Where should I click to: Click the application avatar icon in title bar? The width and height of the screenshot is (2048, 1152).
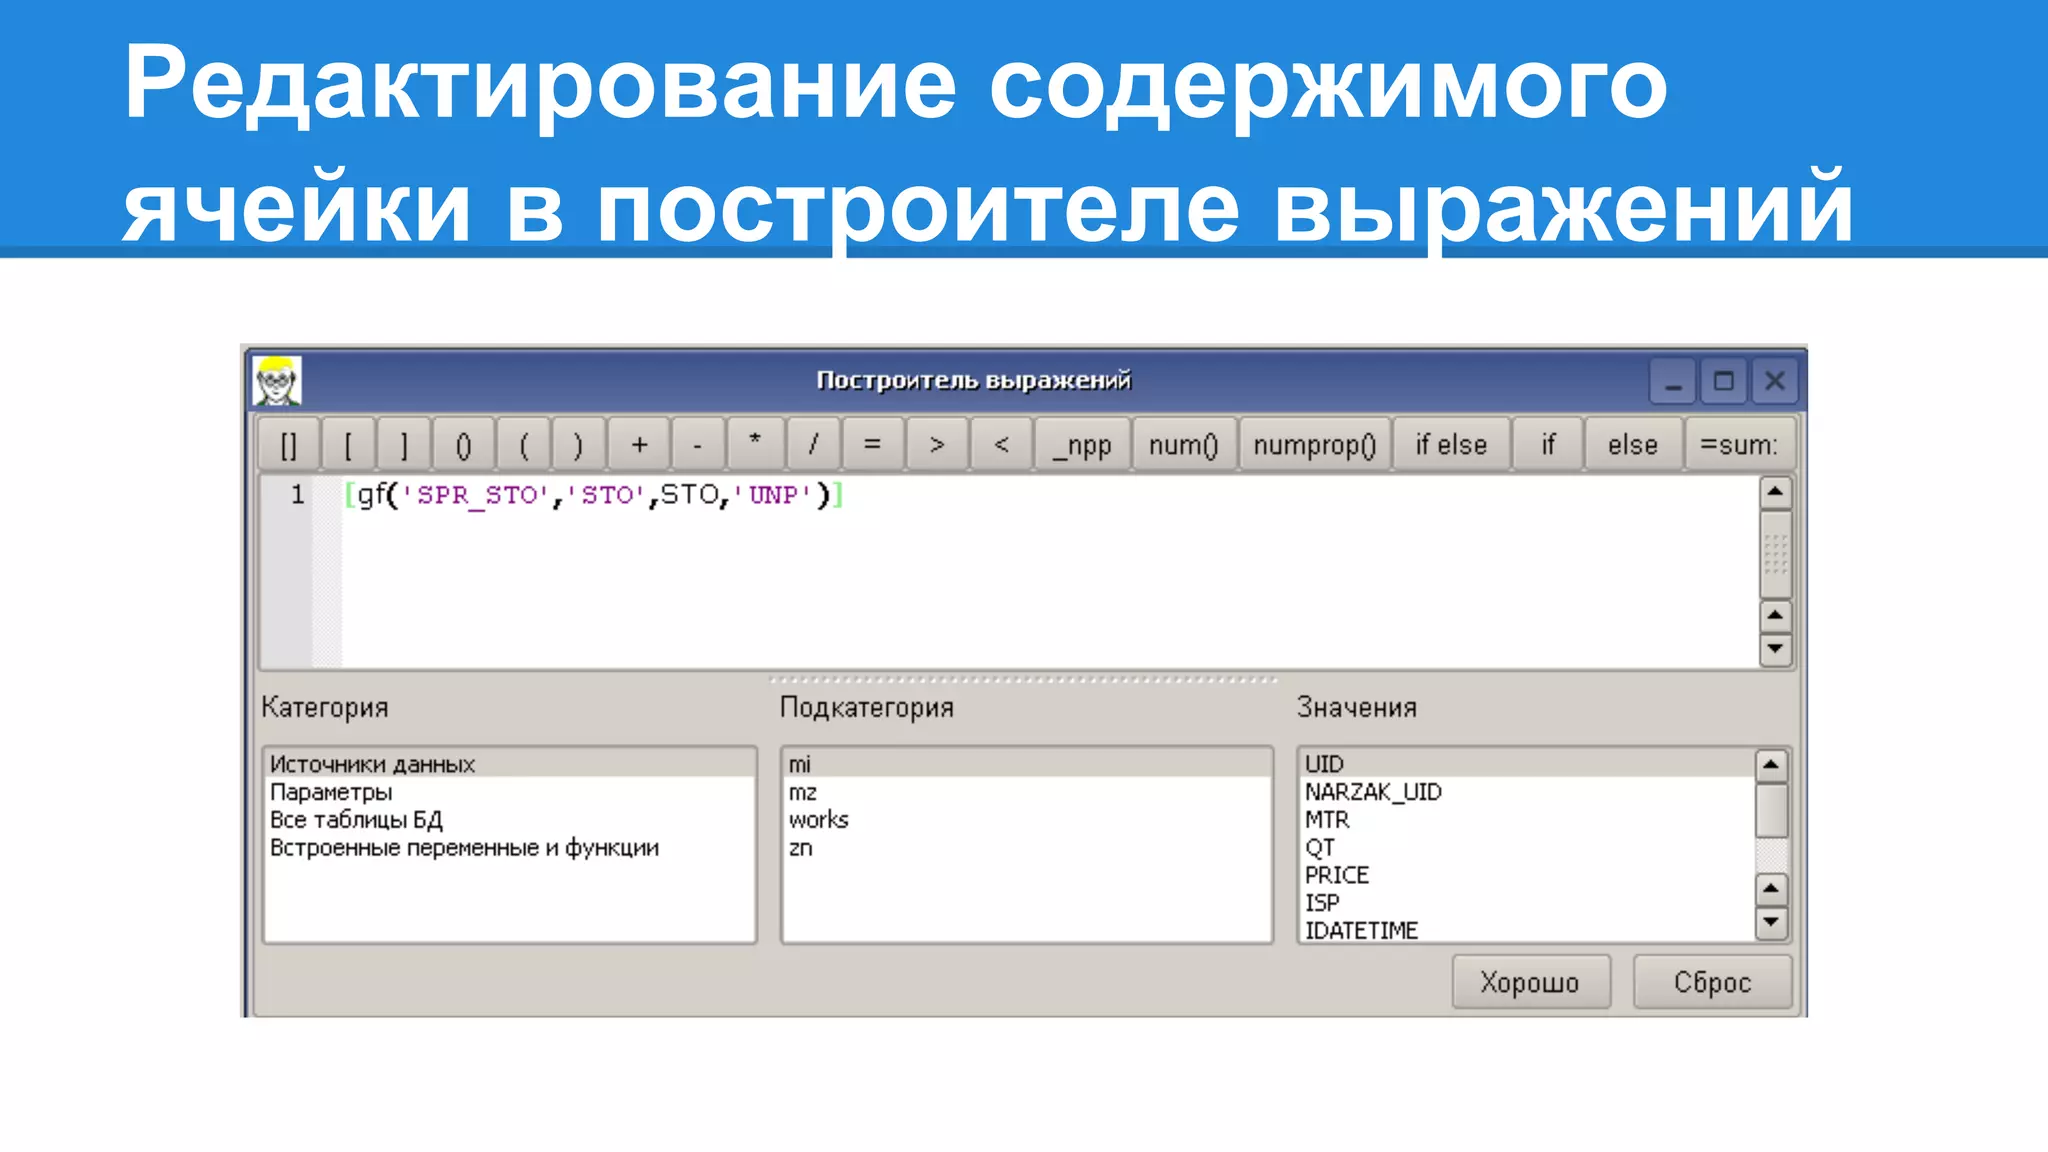[x=276, y=381]
